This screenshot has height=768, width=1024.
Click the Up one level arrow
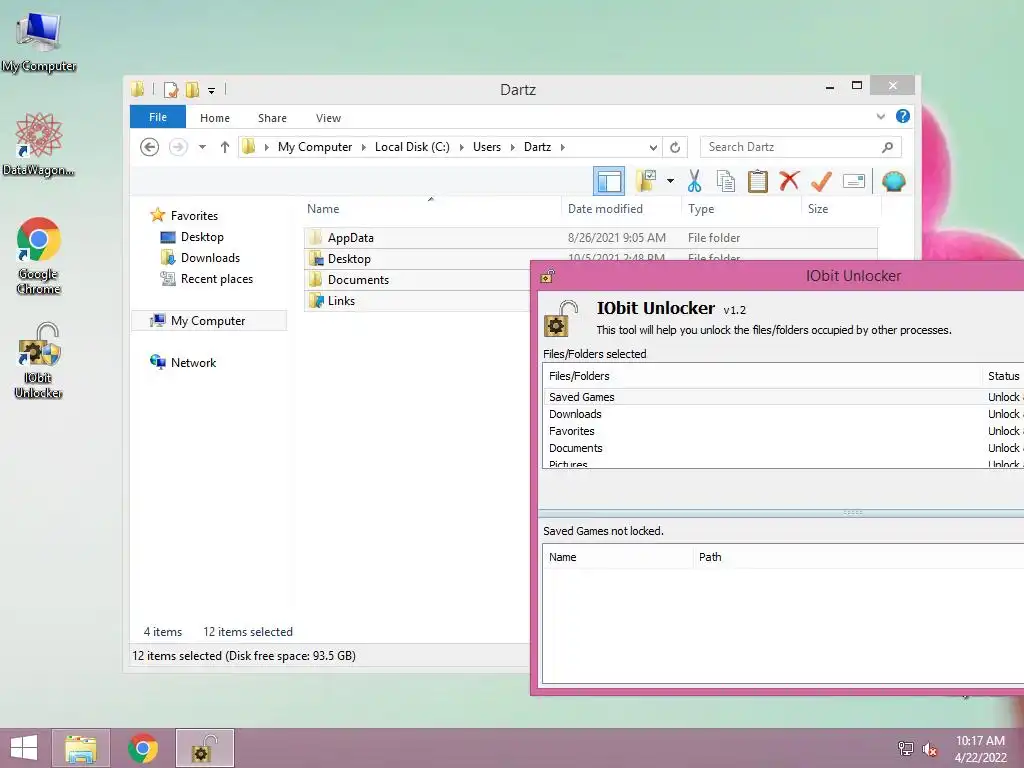[x=225, y=147]
